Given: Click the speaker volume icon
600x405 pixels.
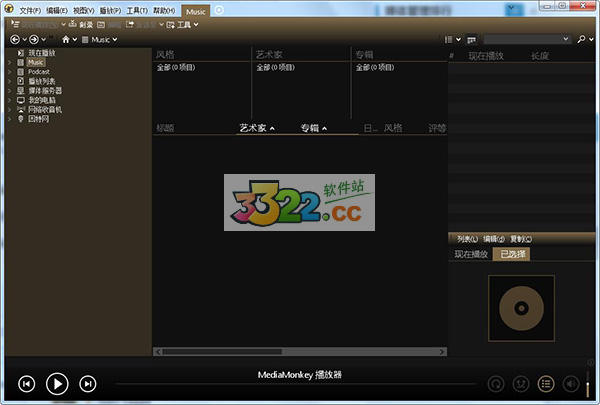Looking at the screenshot, I should click(x=571, y=383).
